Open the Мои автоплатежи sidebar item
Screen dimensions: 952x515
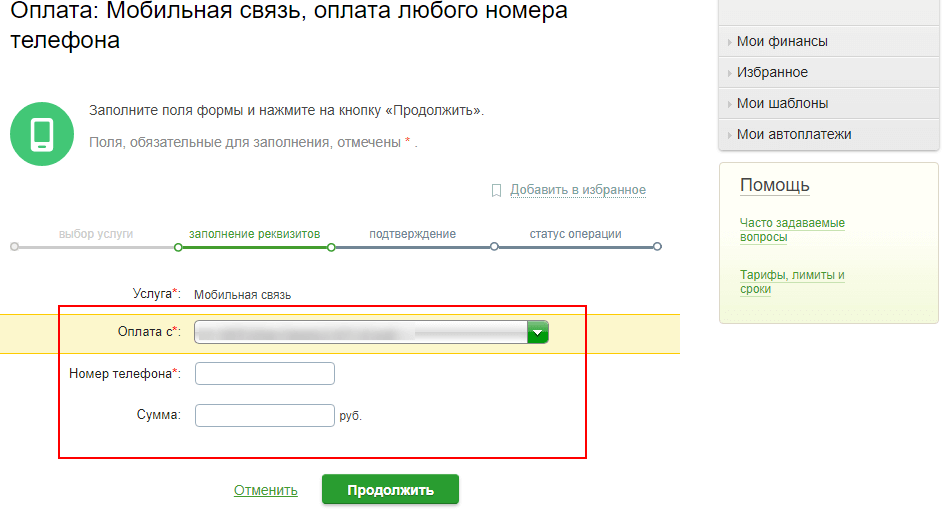point(794,134)
